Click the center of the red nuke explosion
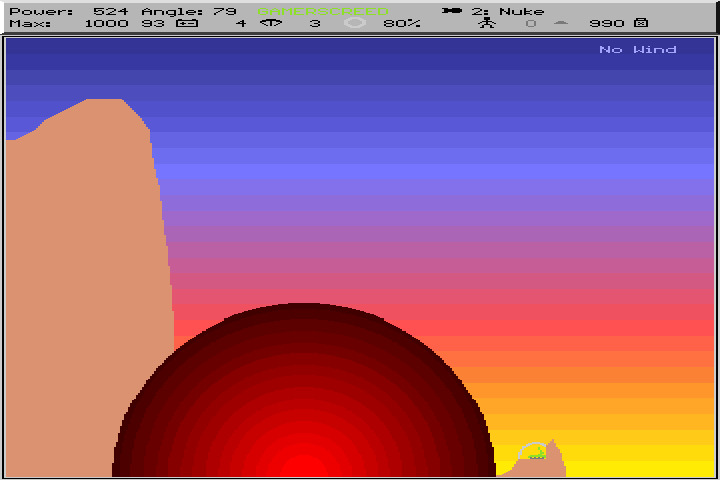 [x=304, y=466]
